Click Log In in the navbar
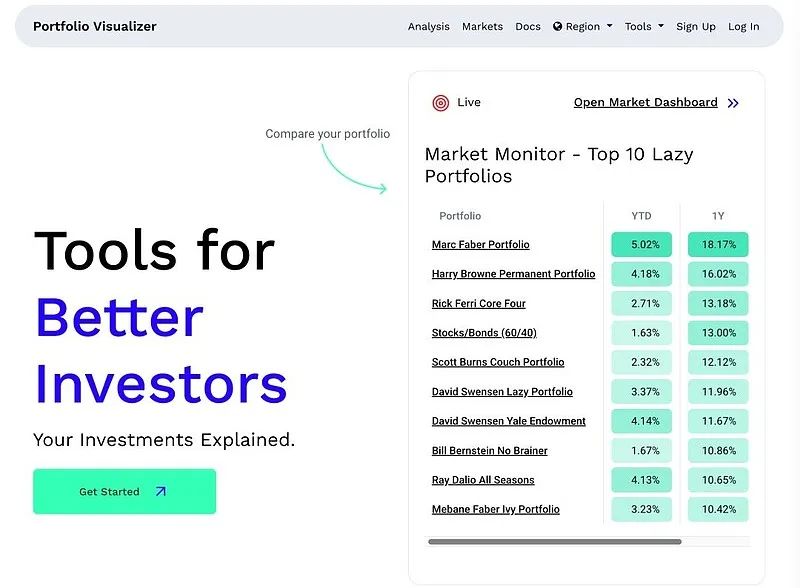This screenshot has height=588, width=800. [x=743, y=27]
